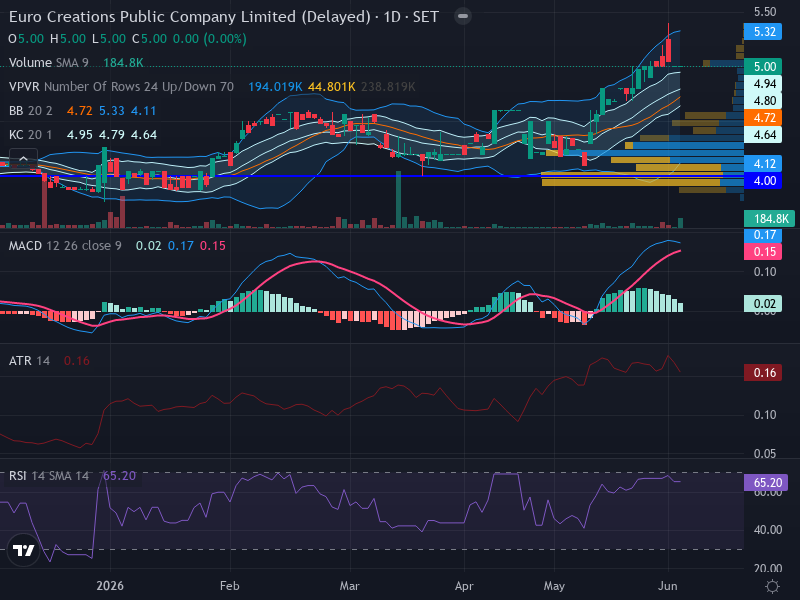
Task: Select the Volume SMA 9 indicator legend
Action: click(48, 63)
